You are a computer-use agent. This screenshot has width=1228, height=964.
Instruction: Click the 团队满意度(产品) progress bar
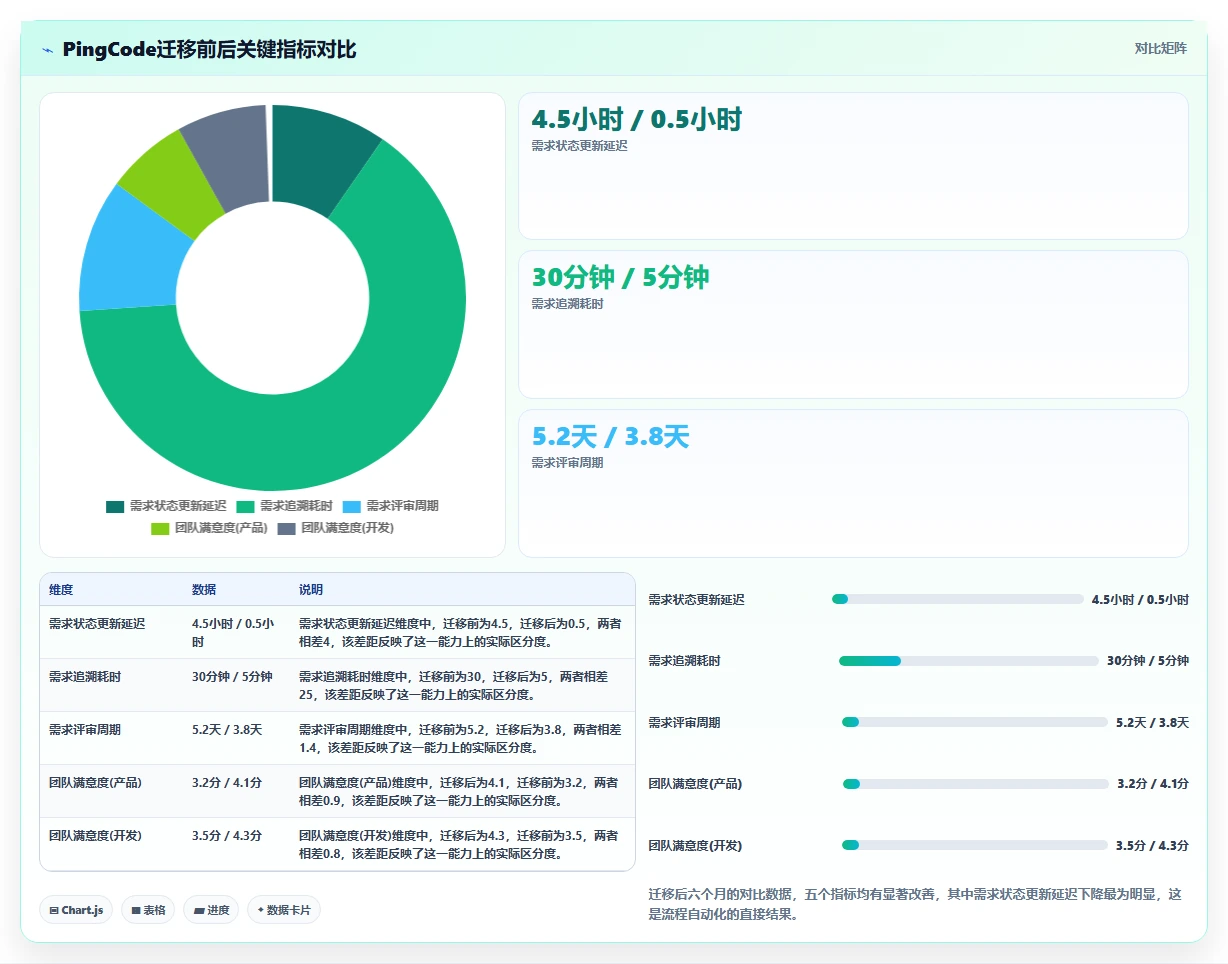coord(975,784)
